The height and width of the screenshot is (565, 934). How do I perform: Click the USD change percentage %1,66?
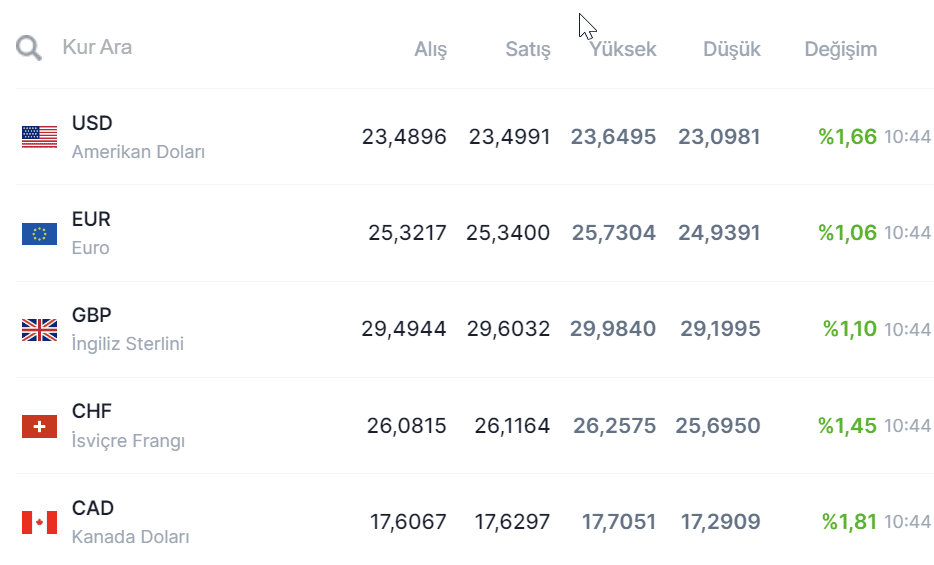(x=848, y=137)
